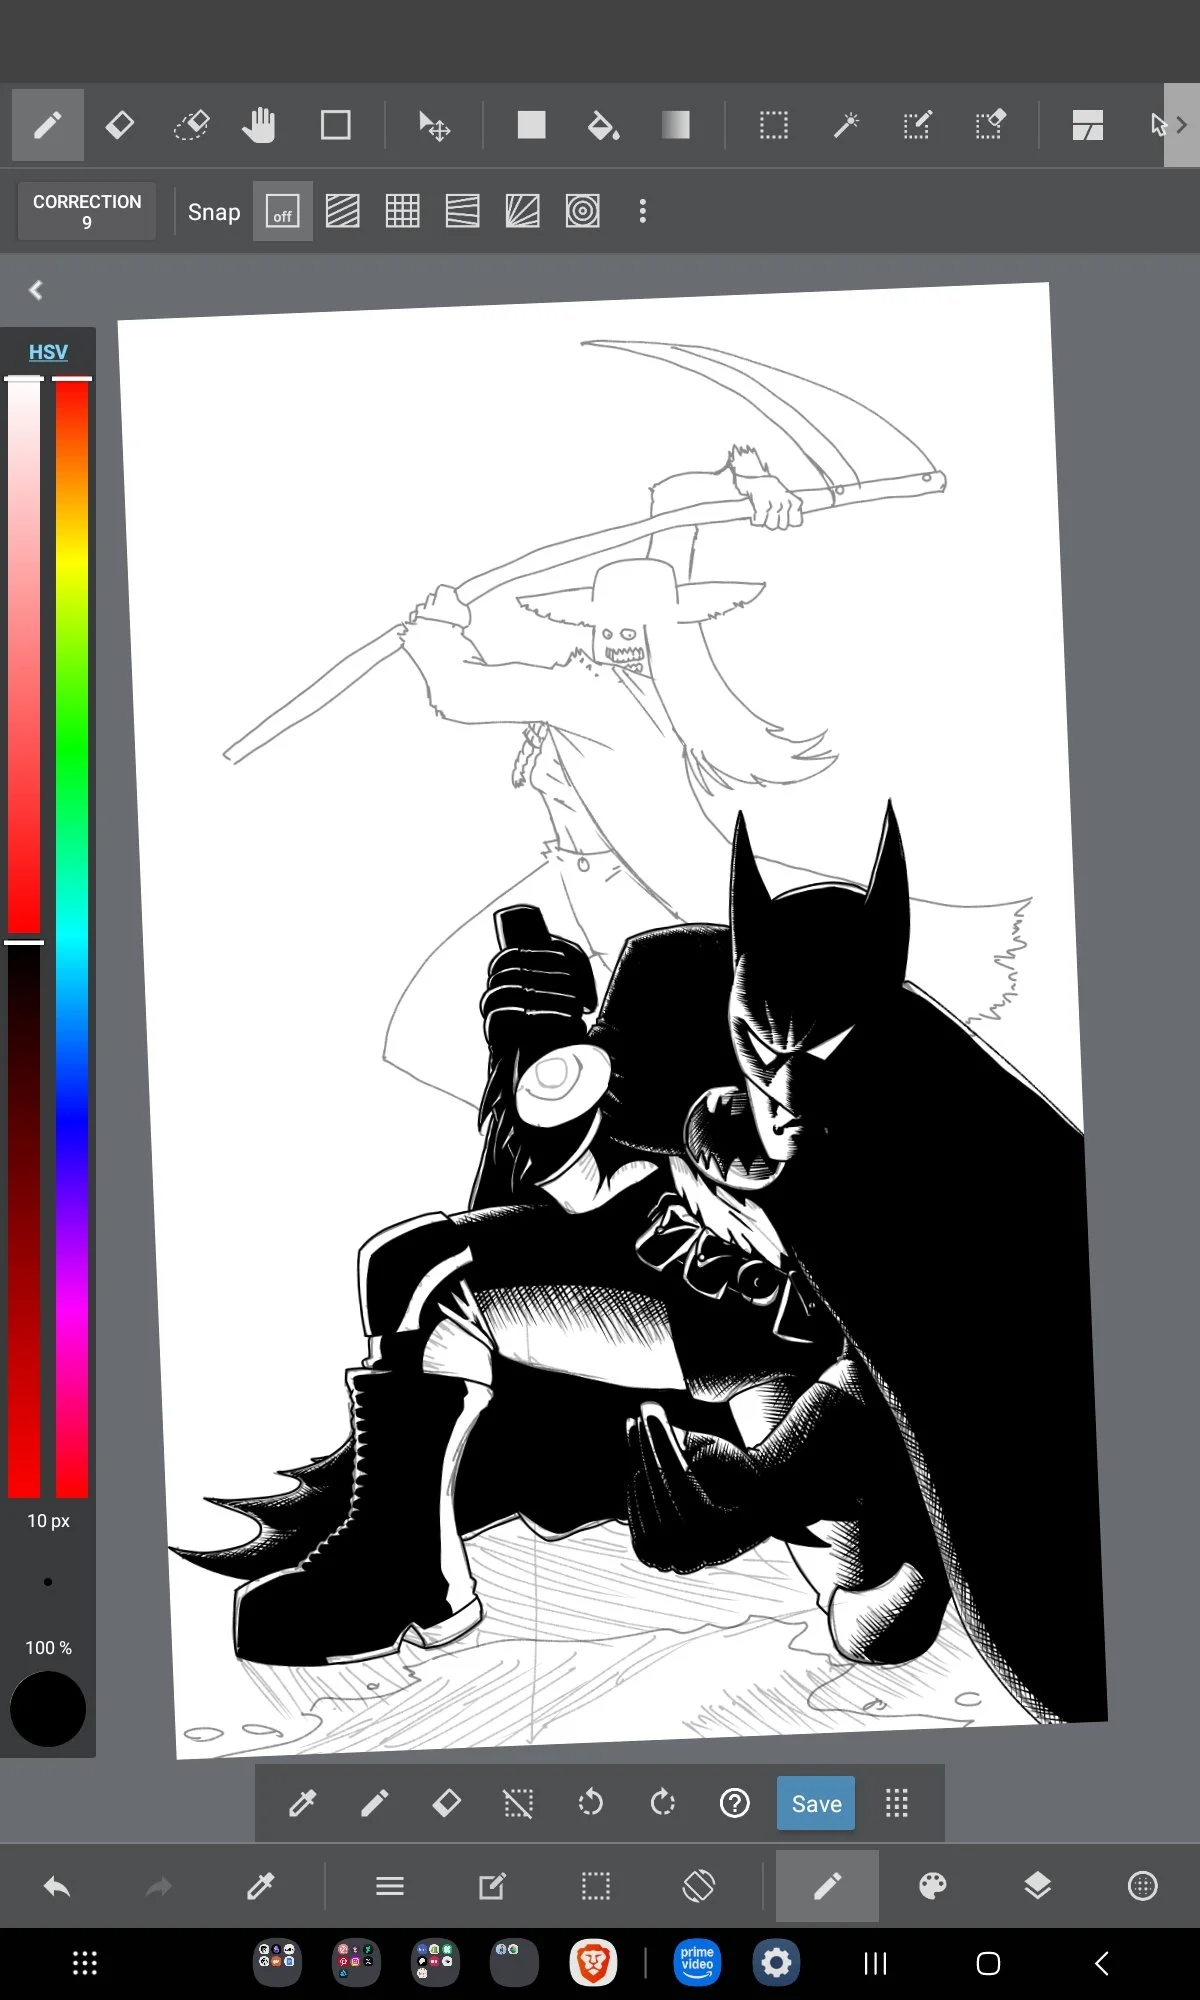Image resolution: width=1200 pixels, height=2000 pixels.
Task: Select the Selection eraser tool
Action: pyautogui.click(x=989, y=125)
